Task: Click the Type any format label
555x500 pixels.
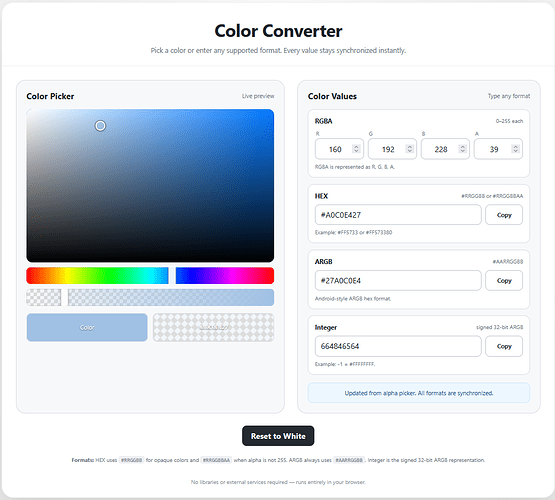Action: point(509,96)
